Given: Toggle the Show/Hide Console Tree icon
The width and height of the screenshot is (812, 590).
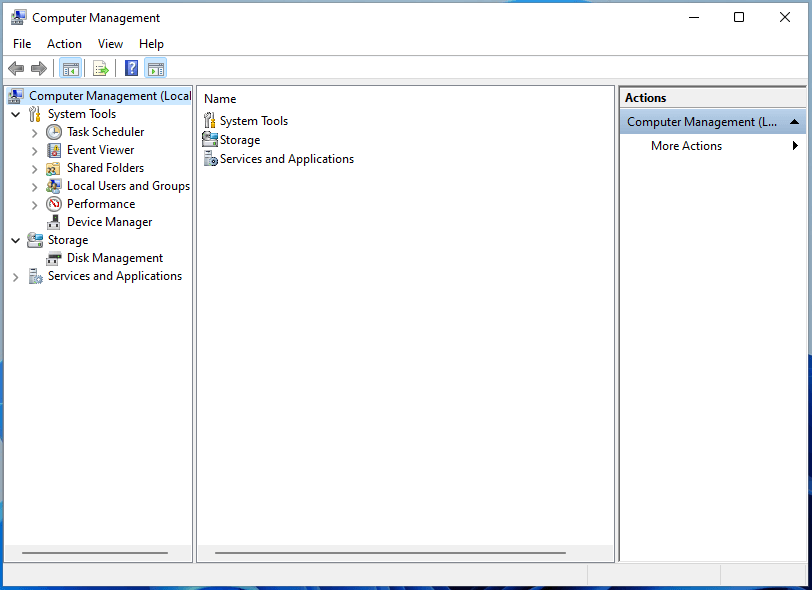Looking at the screenshot, I should tap(70, 68).
